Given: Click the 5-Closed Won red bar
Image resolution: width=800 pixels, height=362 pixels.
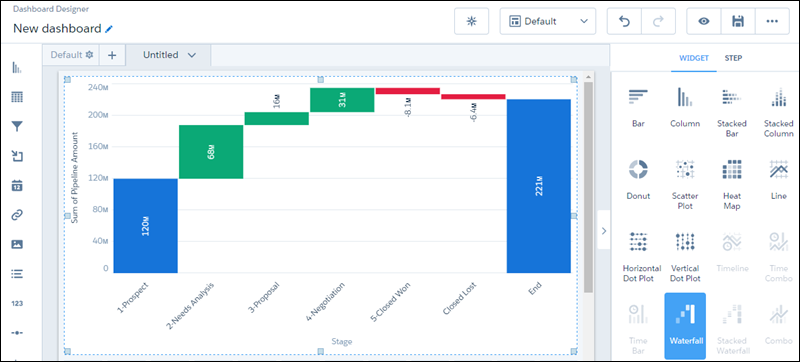Looking at the screenshot, I should (408, 91).
